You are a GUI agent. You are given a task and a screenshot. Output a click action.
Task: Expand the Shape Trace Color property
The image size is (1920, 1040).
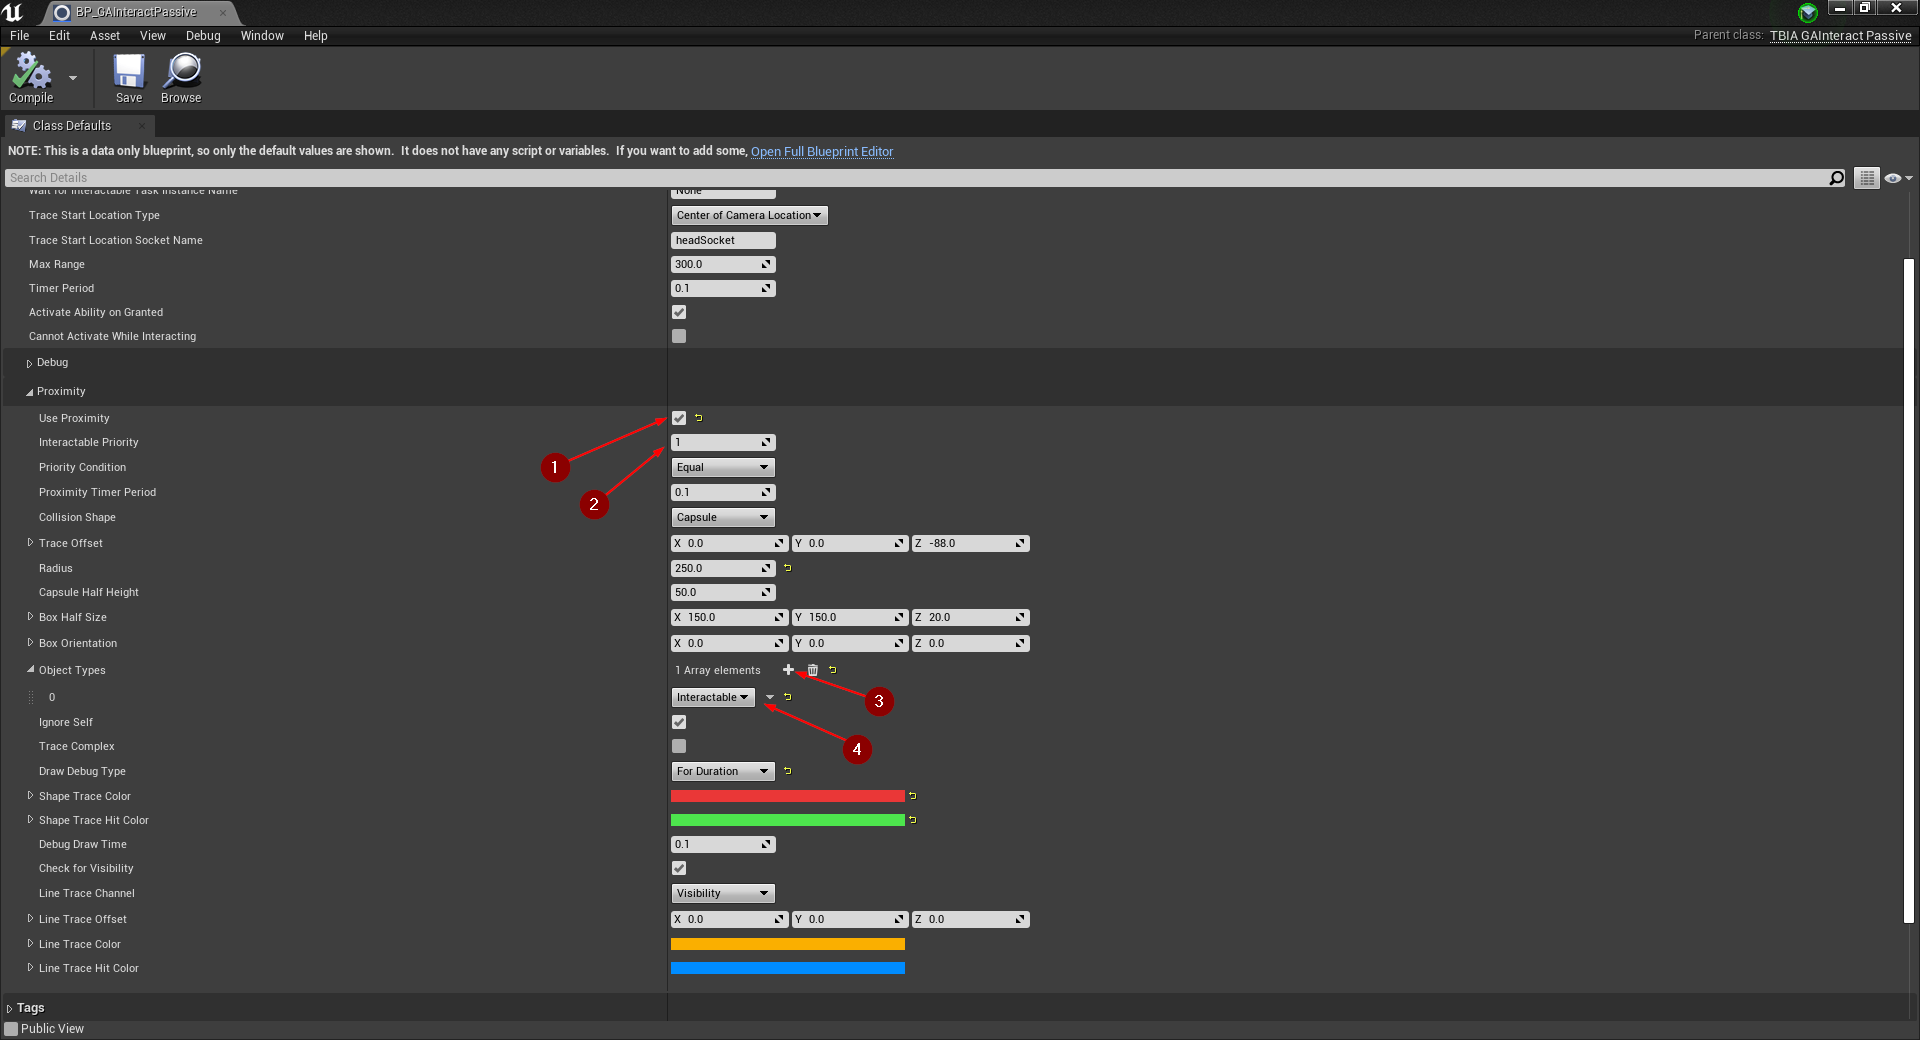click(30, 796)
